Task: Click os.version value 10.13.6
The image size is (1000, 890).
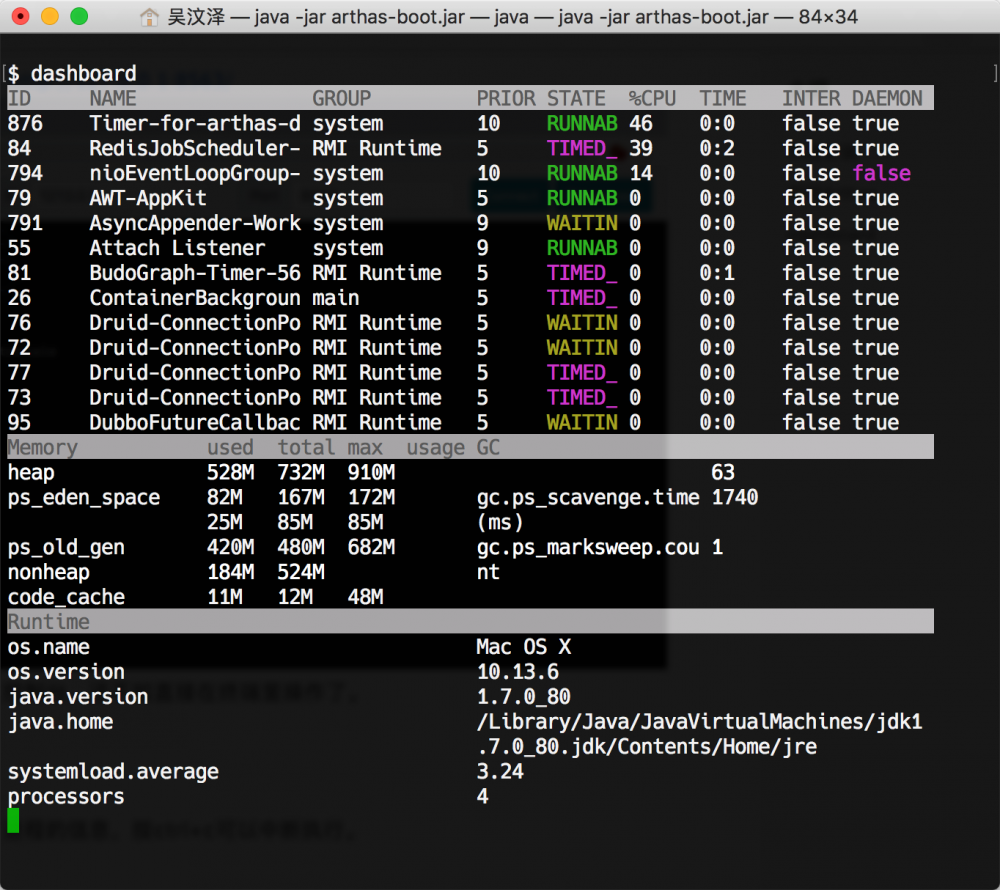Action: [x=517, y=671]
